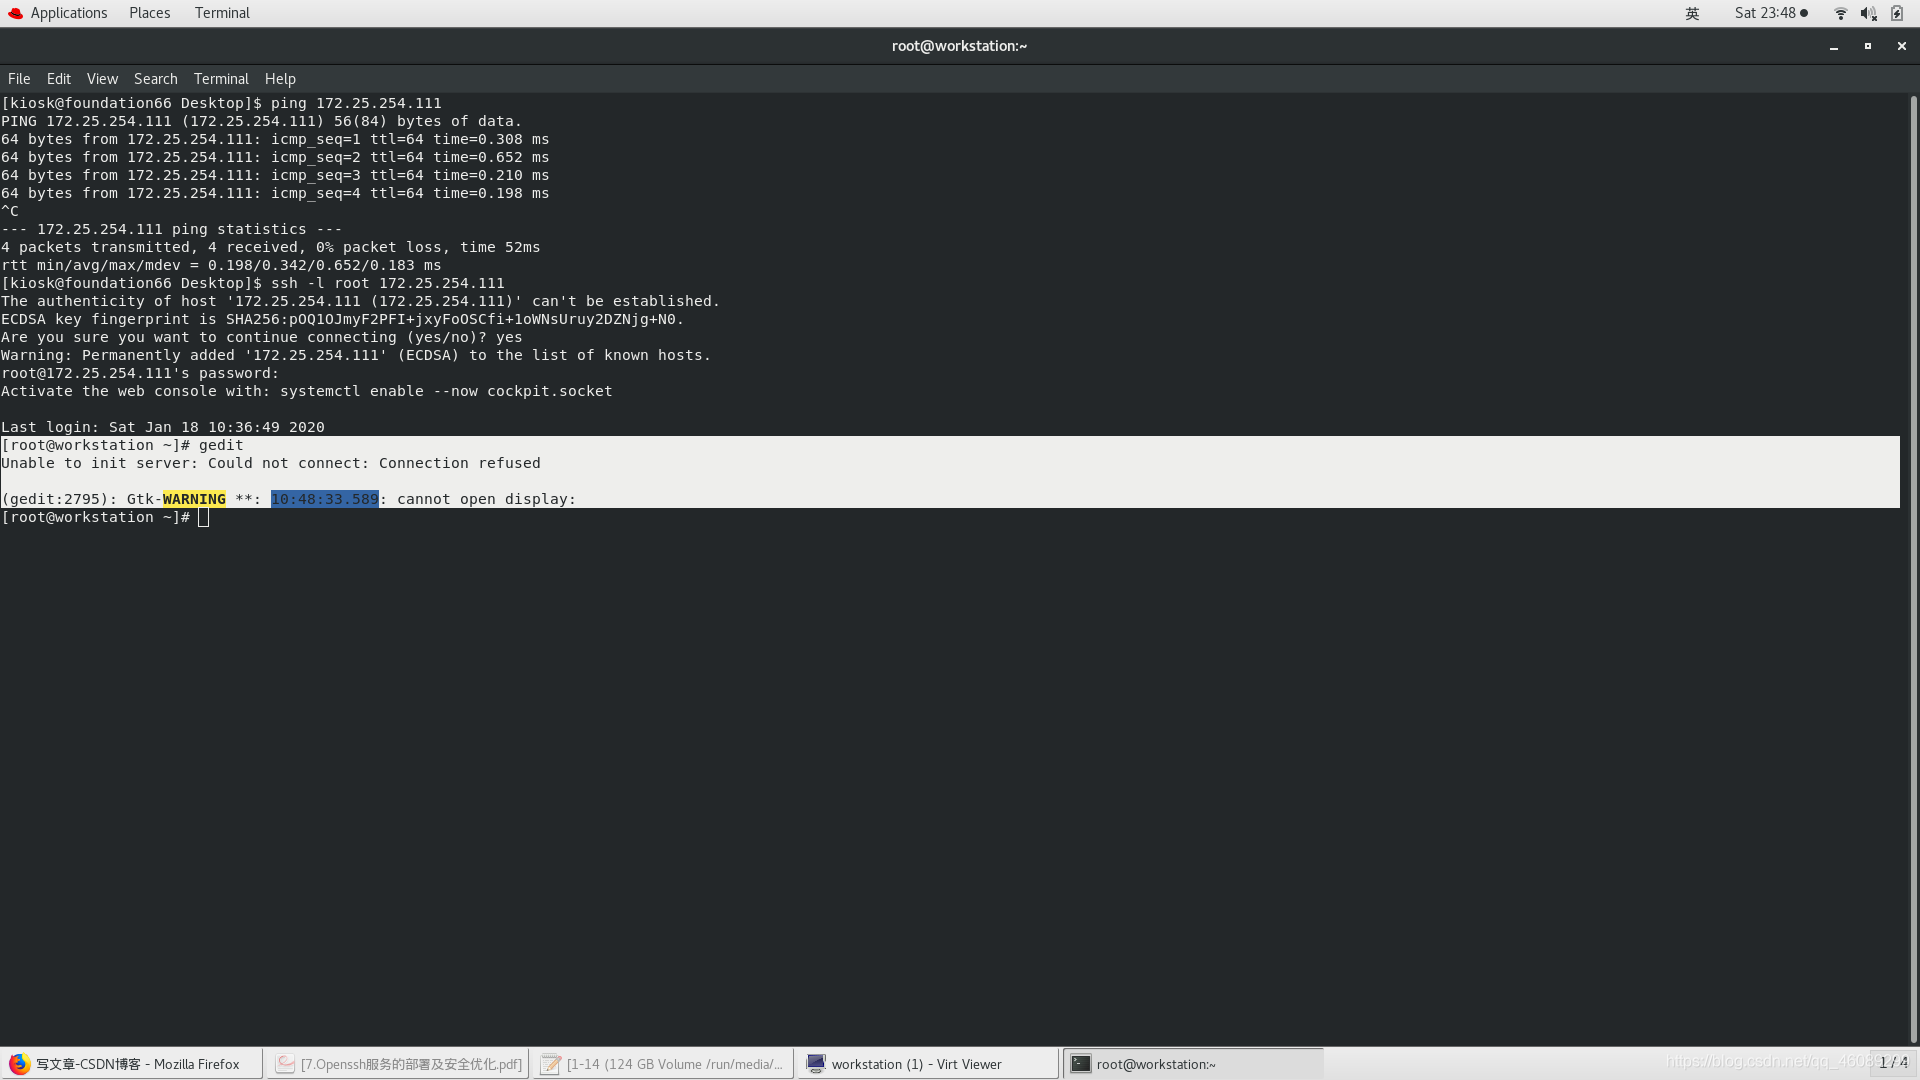Screen dimensions: 1920x1080
Task: Open the Terminal menu in menubar
Action: coord(221,79)
